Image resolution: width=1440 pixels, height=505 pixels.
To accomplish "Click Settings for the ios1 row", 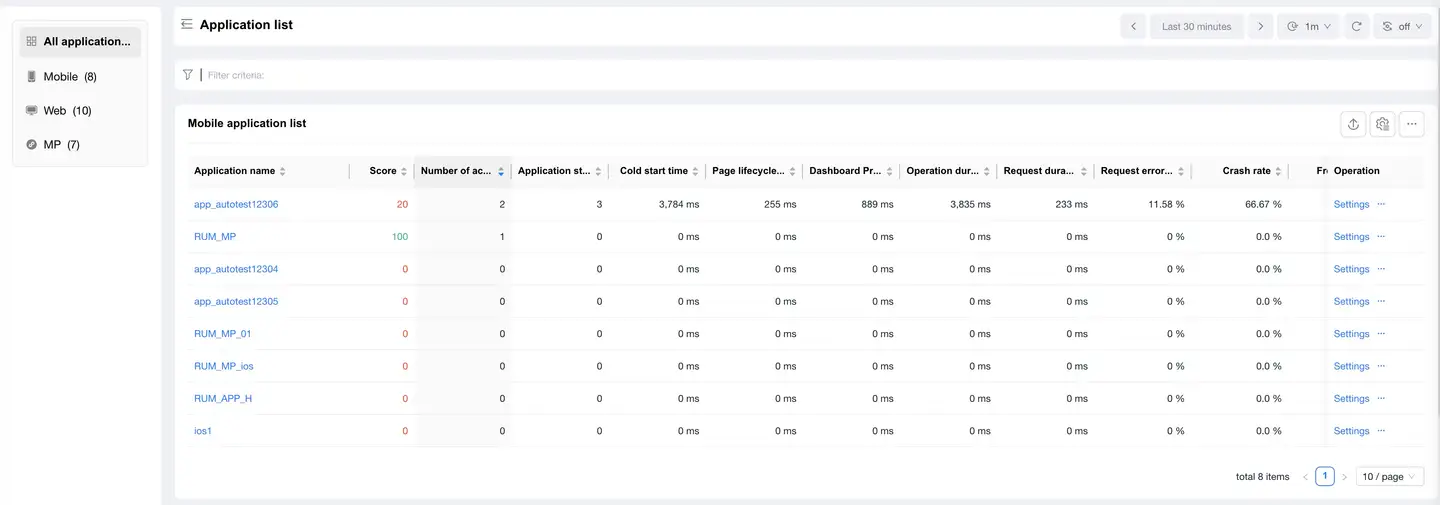I will click(x=1351, y=431).
